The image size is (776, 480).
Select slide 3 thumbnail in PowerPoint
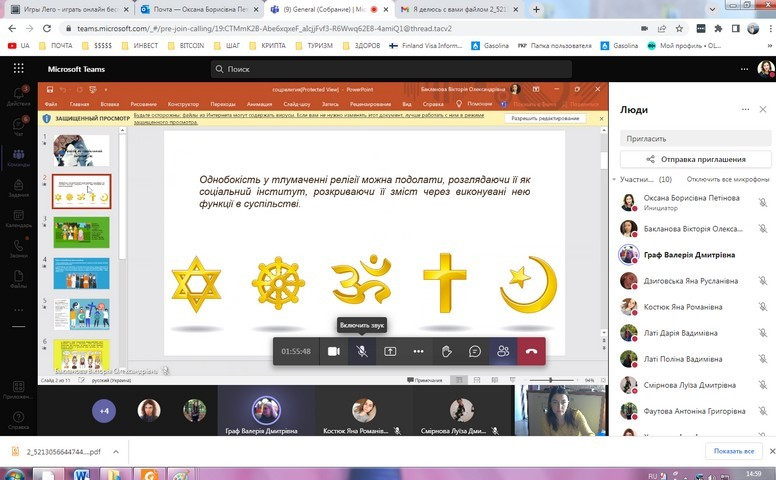(81, 232)
